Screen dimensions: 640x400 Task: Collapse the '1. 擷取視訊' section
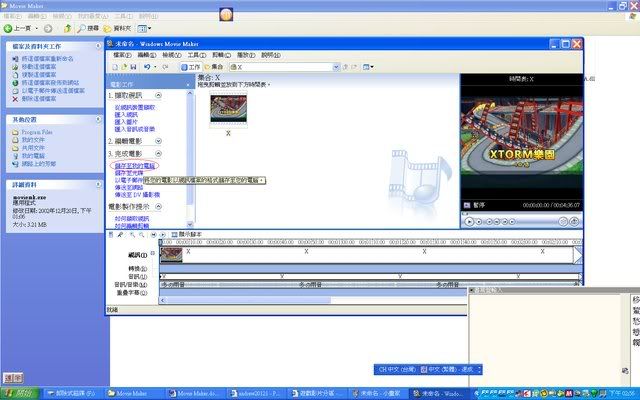[187, 96]
